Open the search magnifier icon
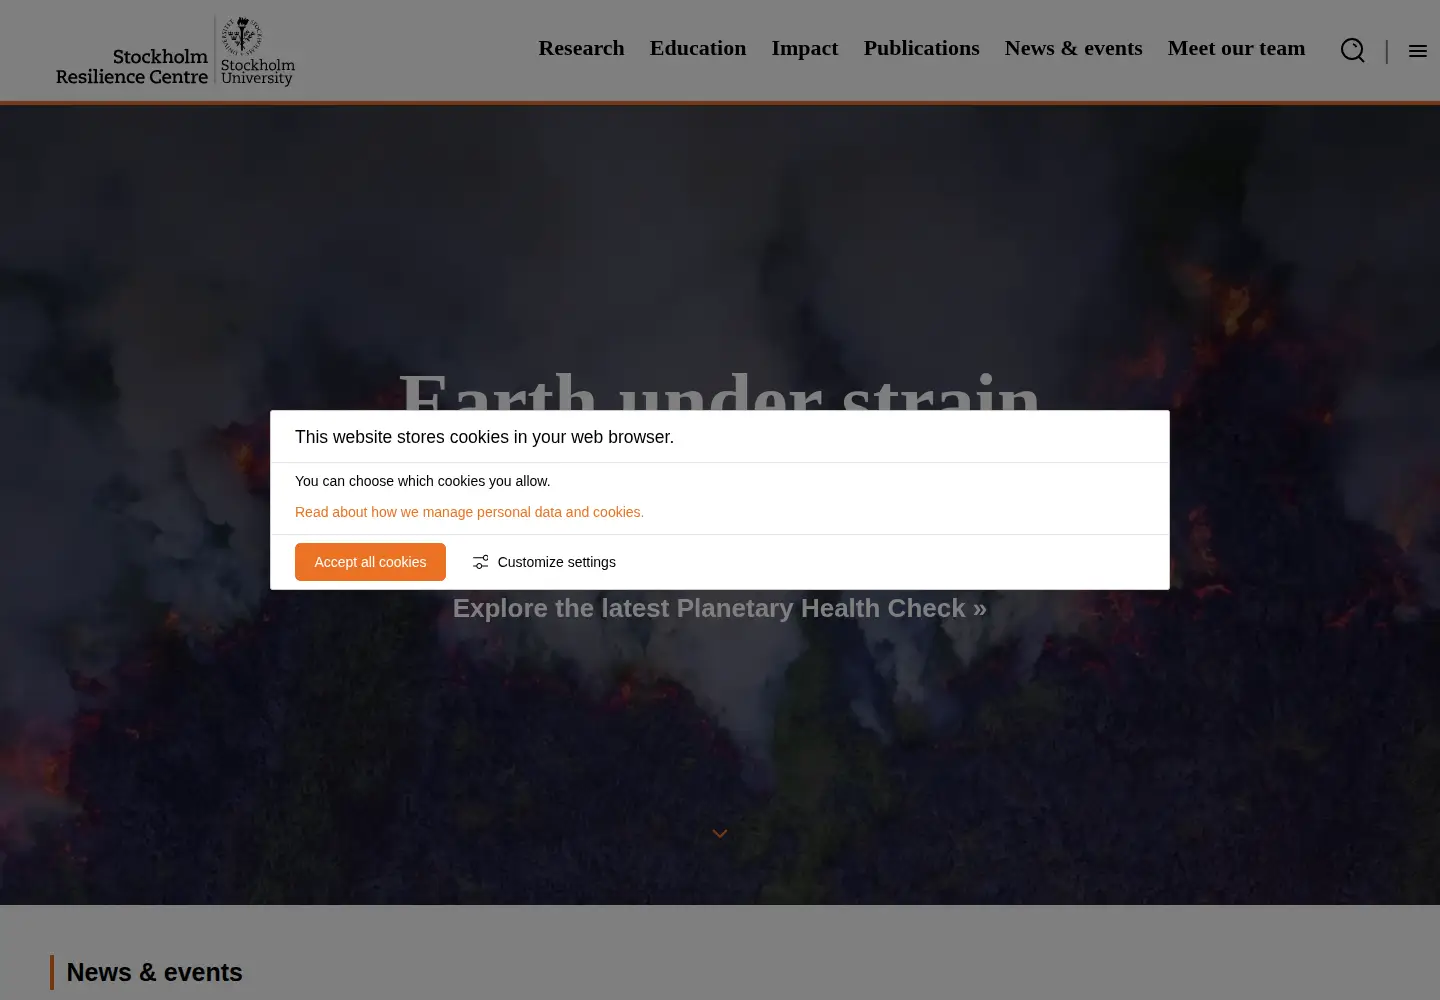 click(x=1353, y=50)
